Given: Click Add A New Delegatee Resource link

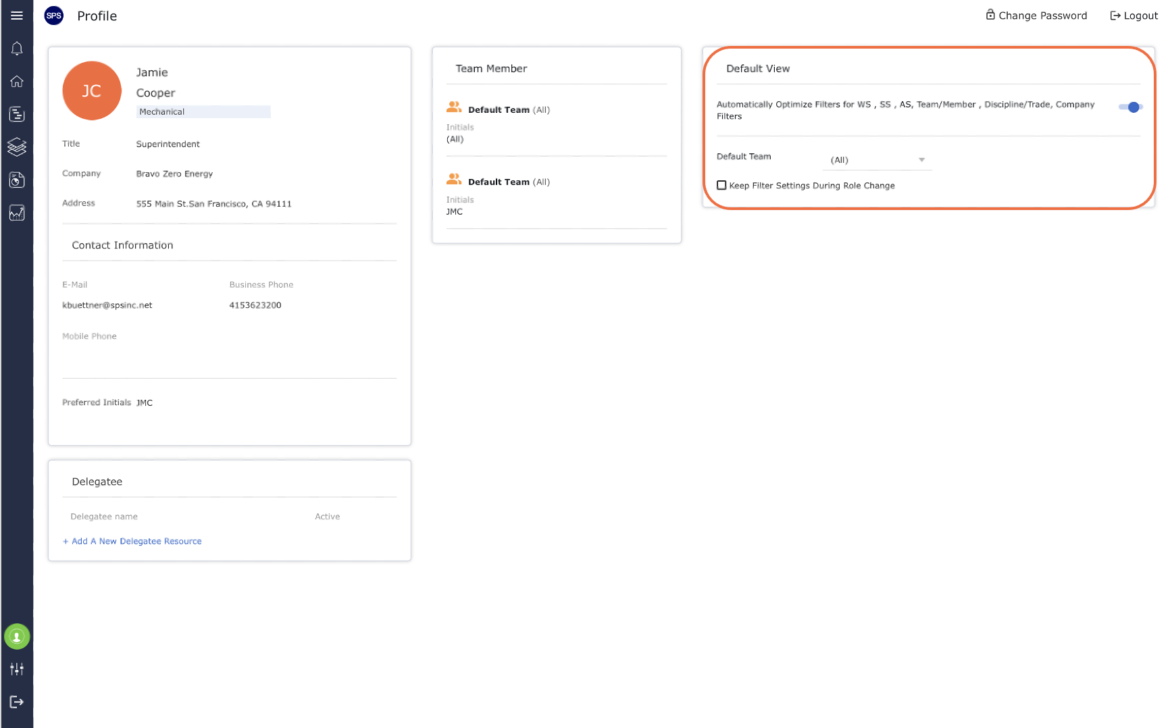Looking at the screenshot, I should [132, 541].
